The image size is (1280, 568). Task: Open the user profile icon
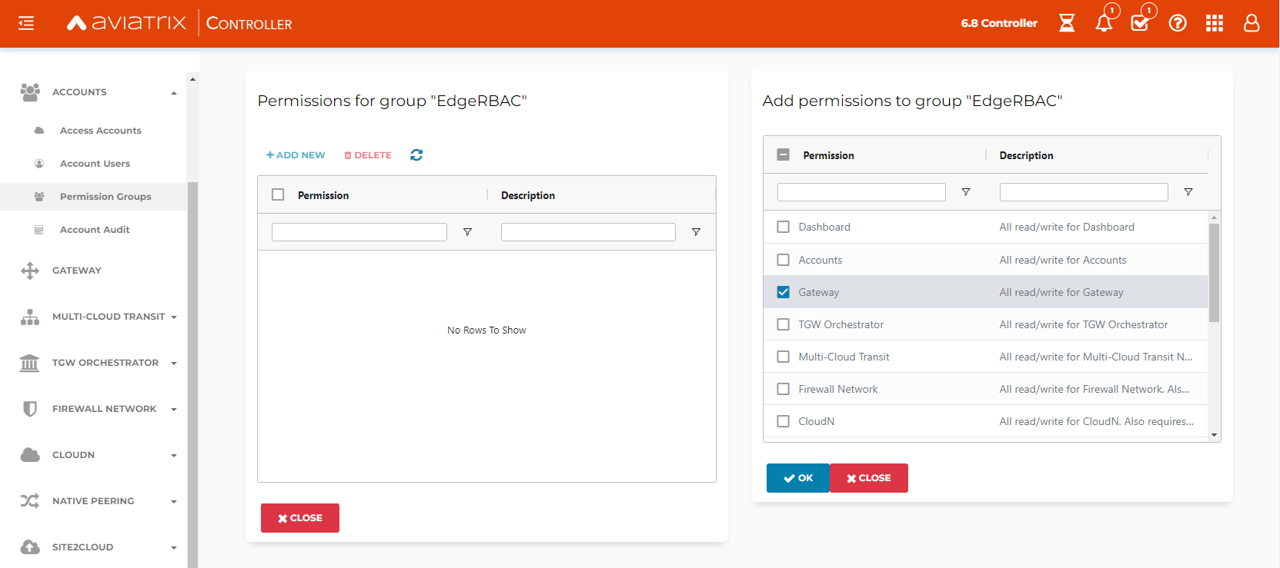pos(1251,23)
